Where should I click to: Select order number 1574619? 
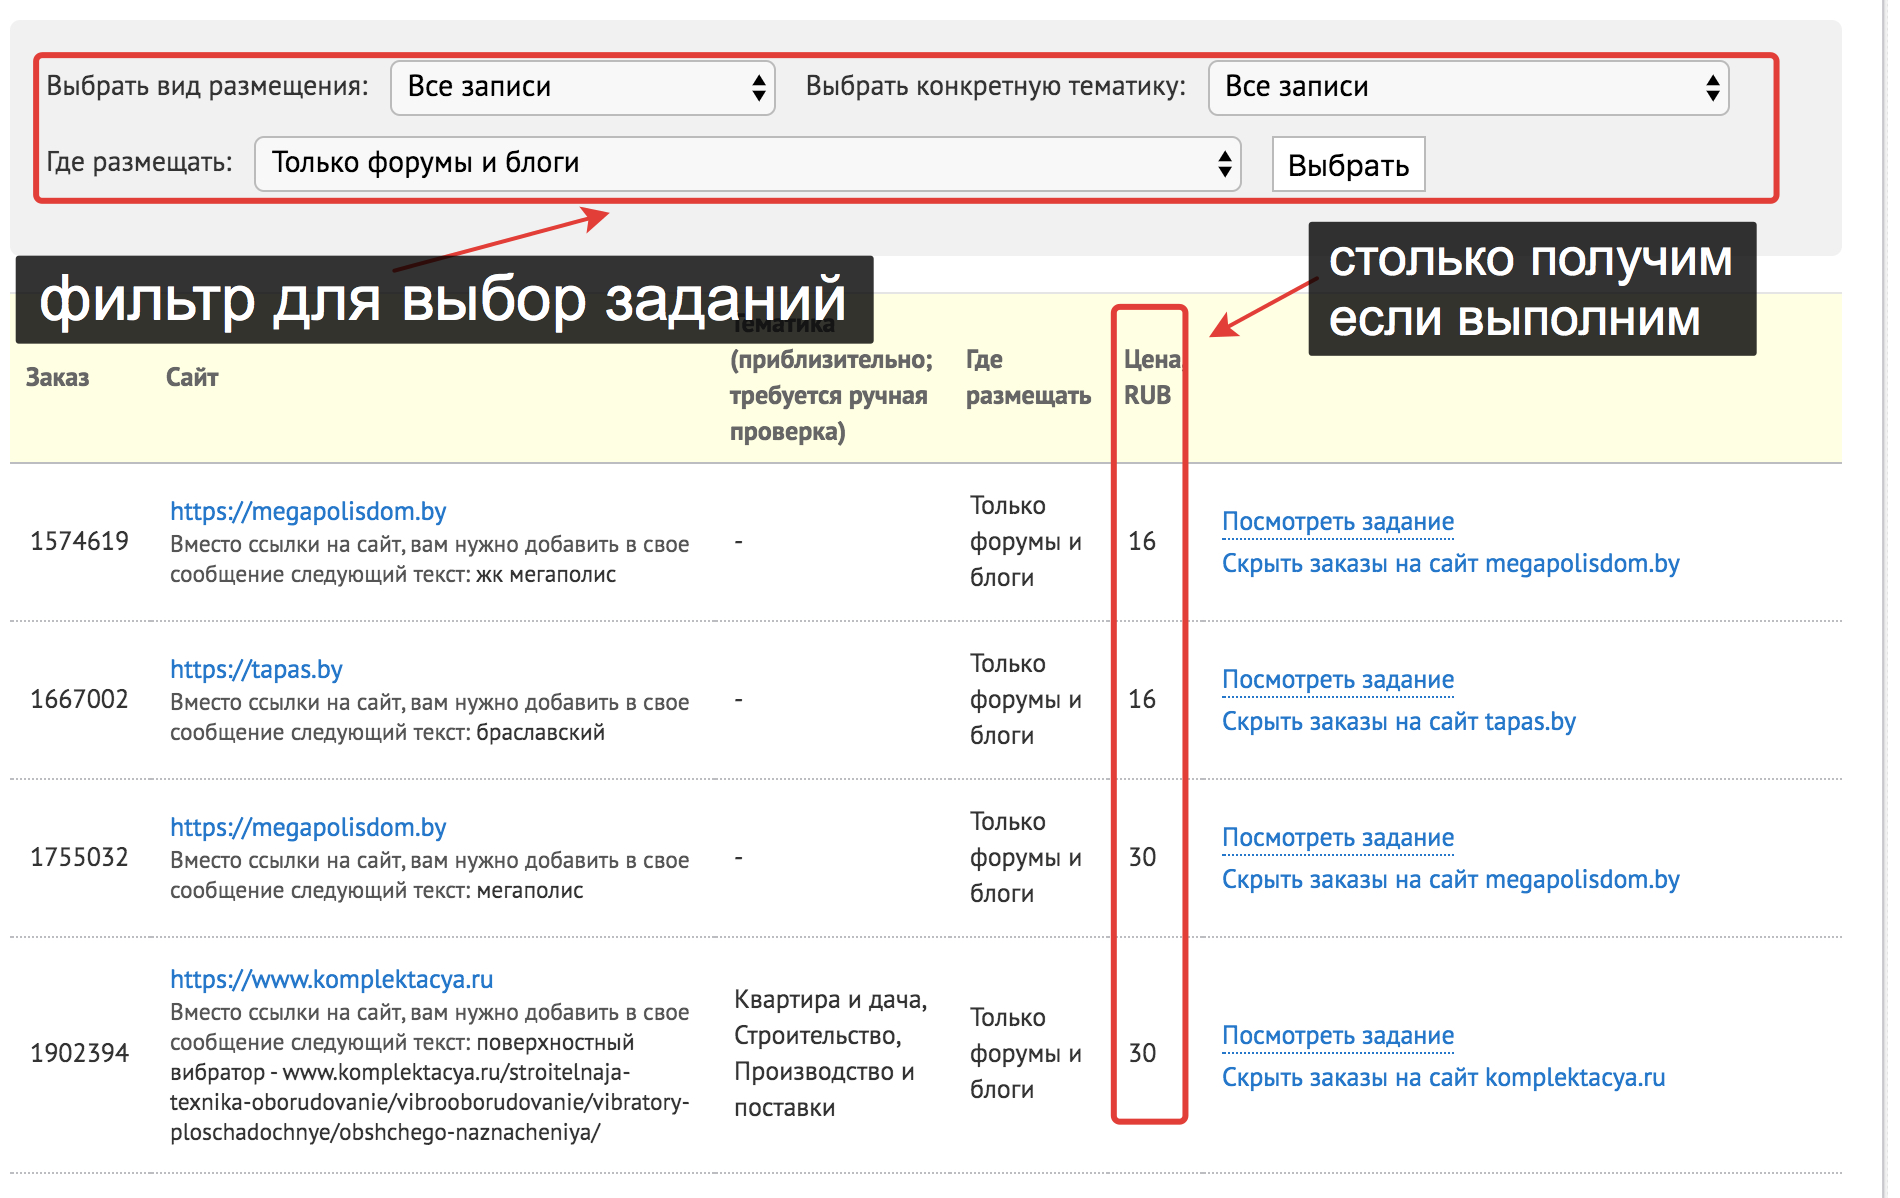point(80,541)
